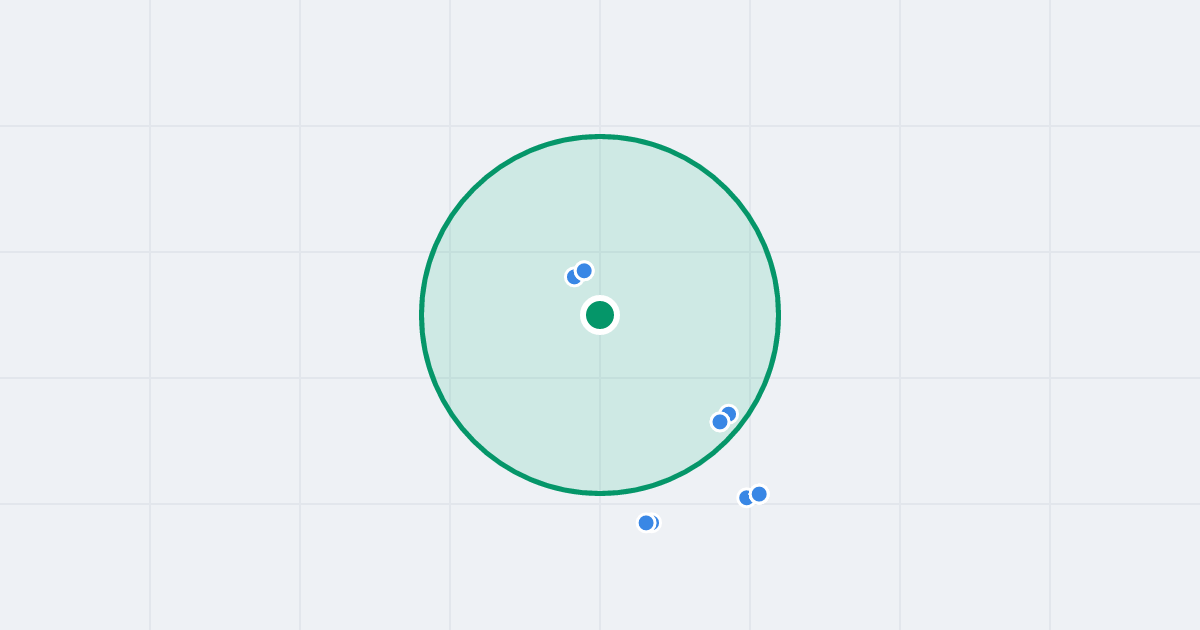Click the green circle outline at its bottom point
Image resolution: width=1200 pixels, height=630 pixels.
tap(600, 493)
